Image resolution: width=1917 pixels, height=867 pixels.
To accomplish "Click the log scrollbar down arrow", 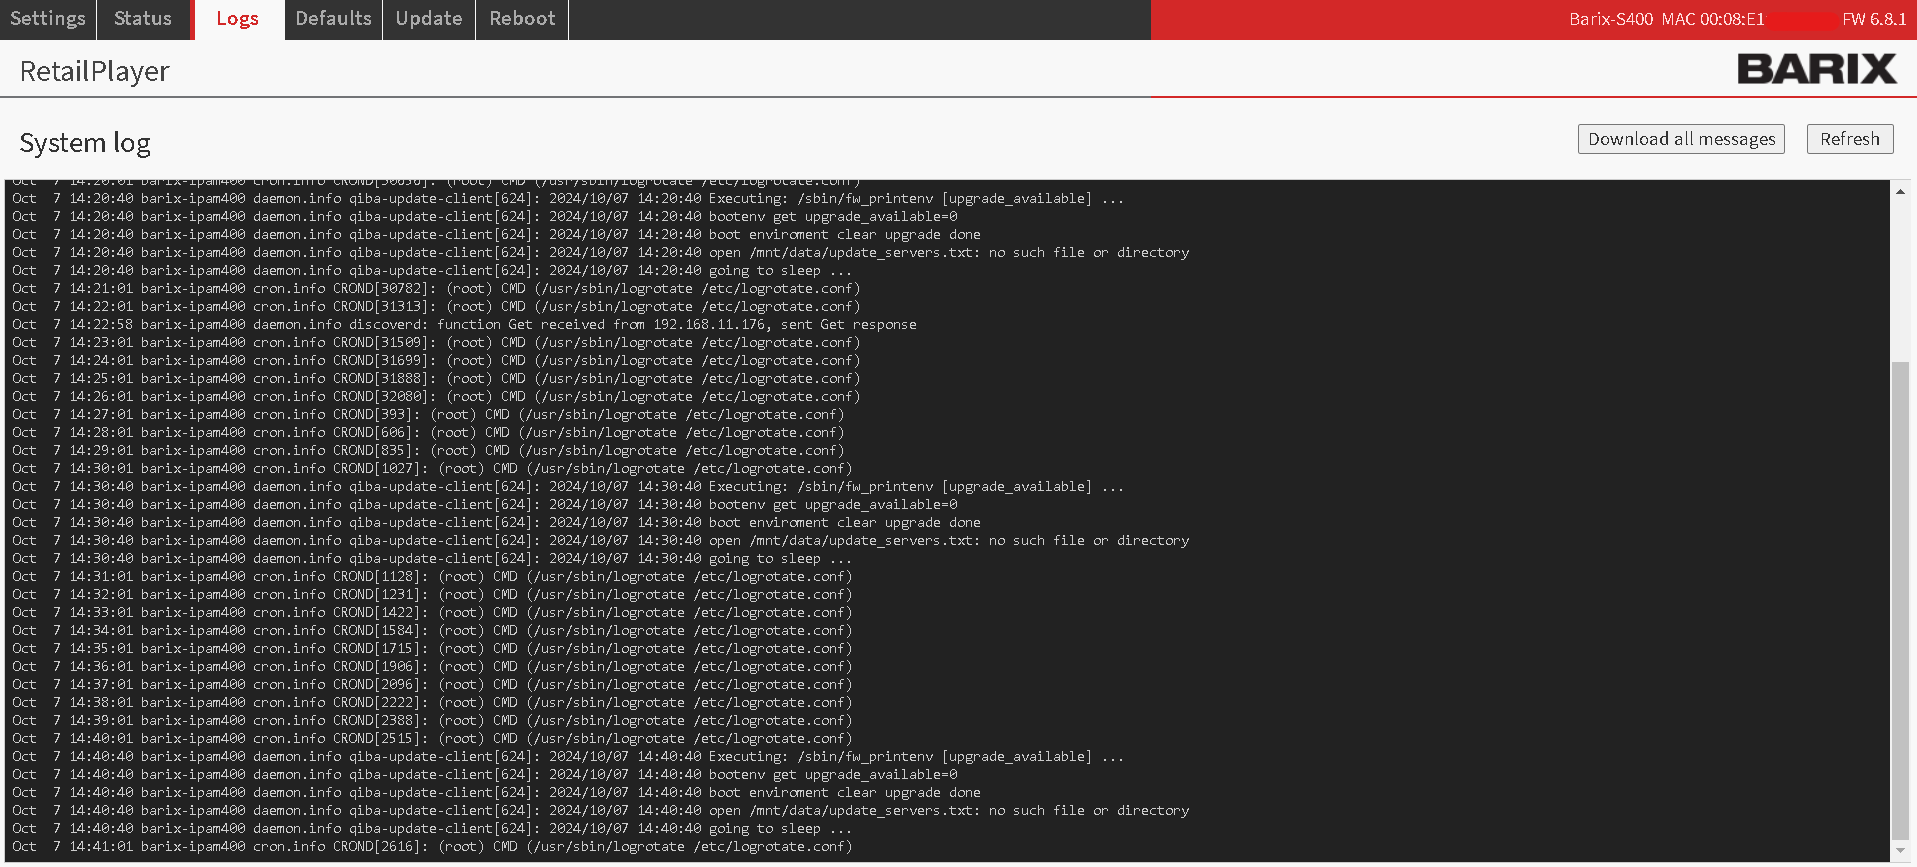I will tap(1900, 851).
